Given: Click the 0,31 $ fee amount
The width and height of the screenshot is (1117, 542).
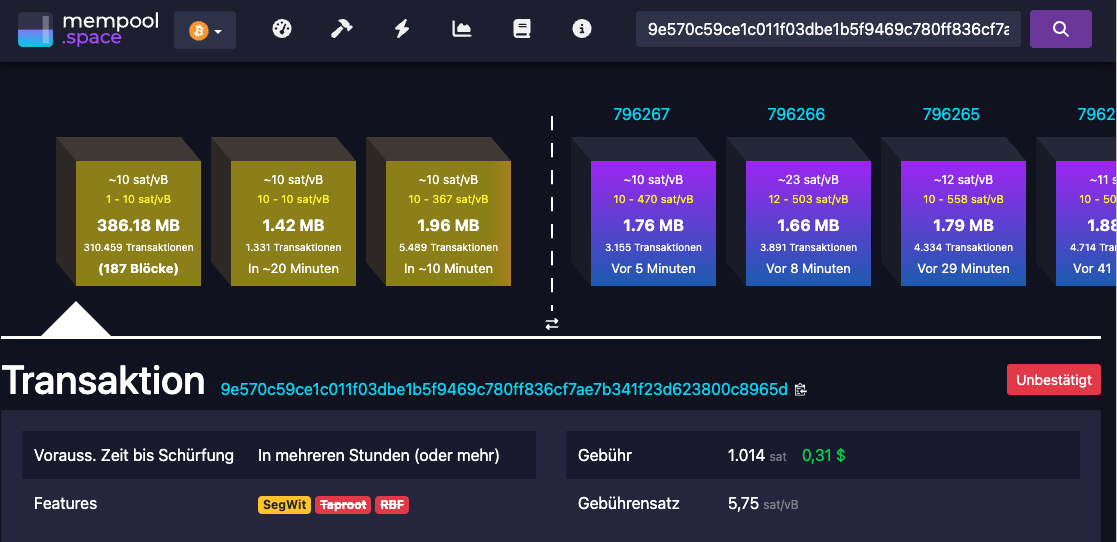Looking at the screenshot, I should pos(824,456).
